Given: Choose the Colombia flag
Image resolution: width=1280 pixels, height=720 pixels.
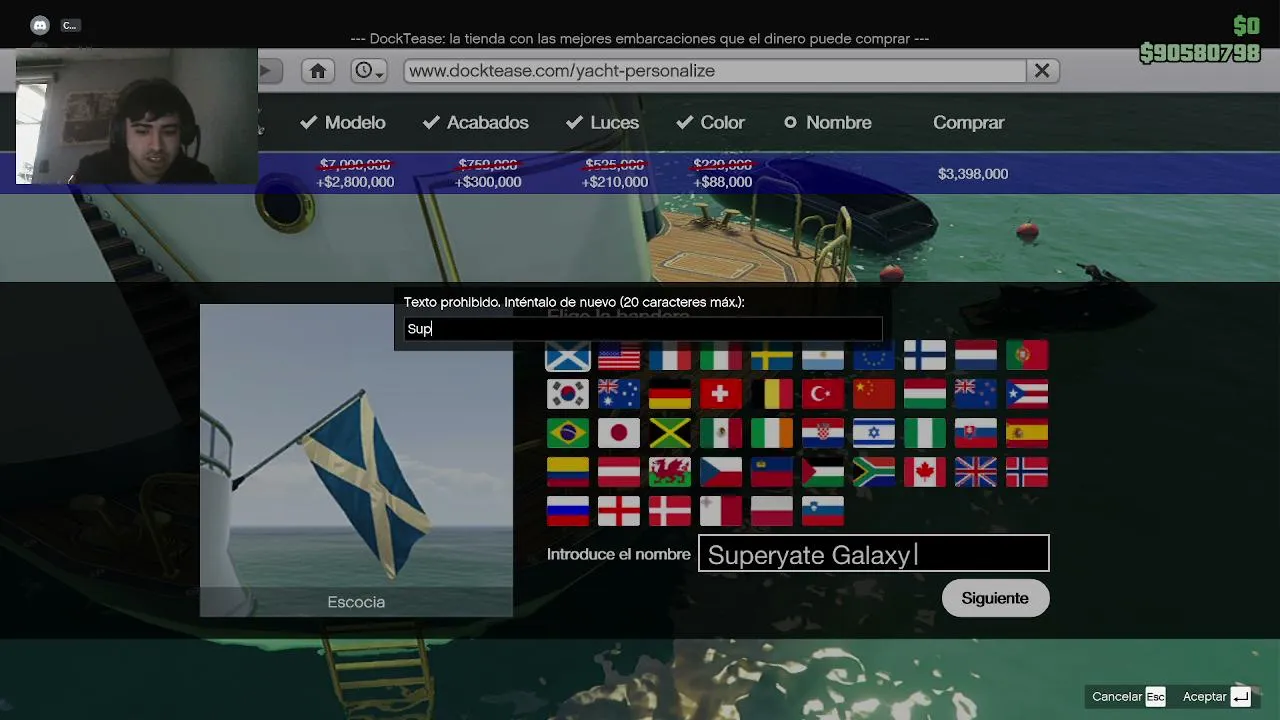Looking at the screenshot, I should tap(568, 472).
